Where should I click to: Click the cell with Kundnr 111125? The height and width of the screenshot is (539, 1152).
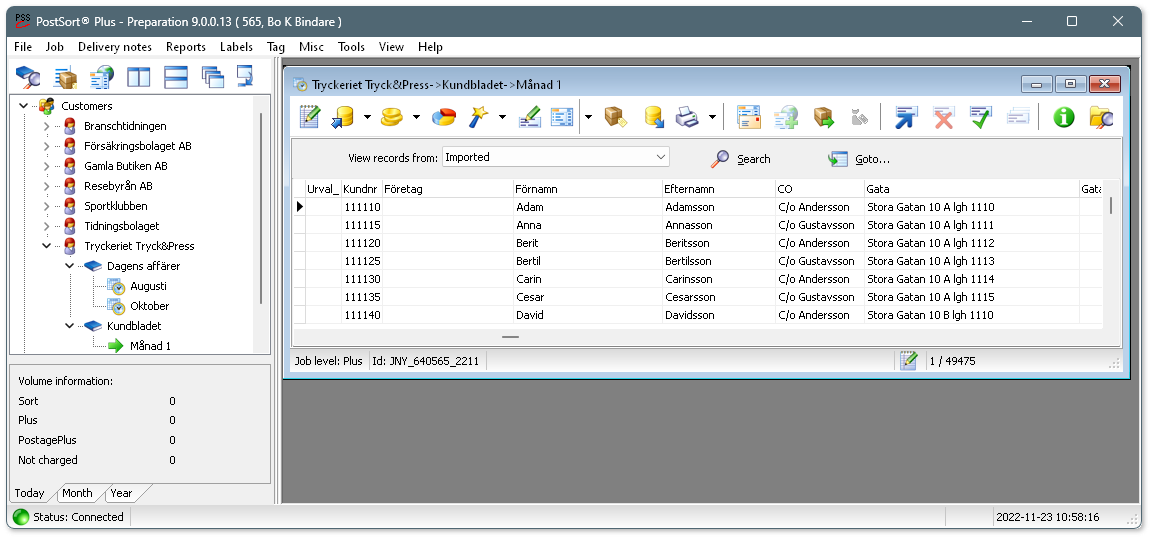click(361, 261)
